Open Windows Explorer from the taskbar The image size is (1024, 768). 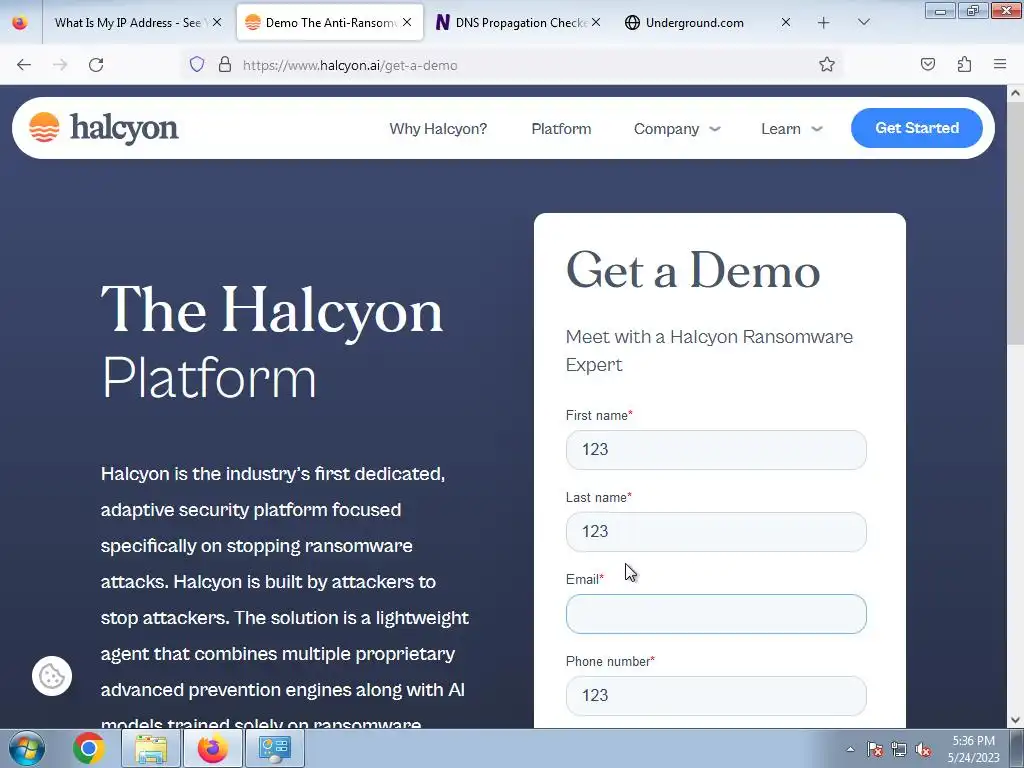(x=151, y=748)
